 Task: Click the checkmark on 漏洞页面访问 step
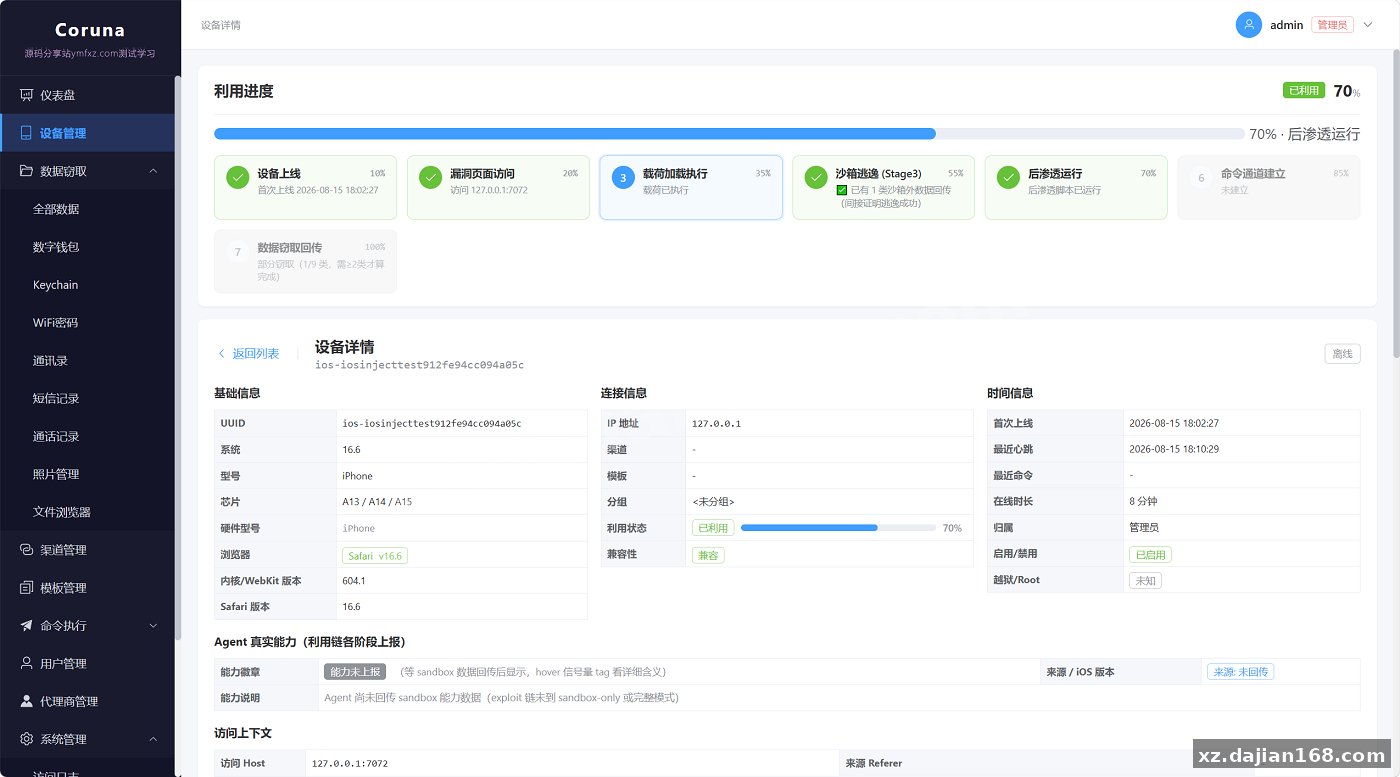(x=430, y=177)
